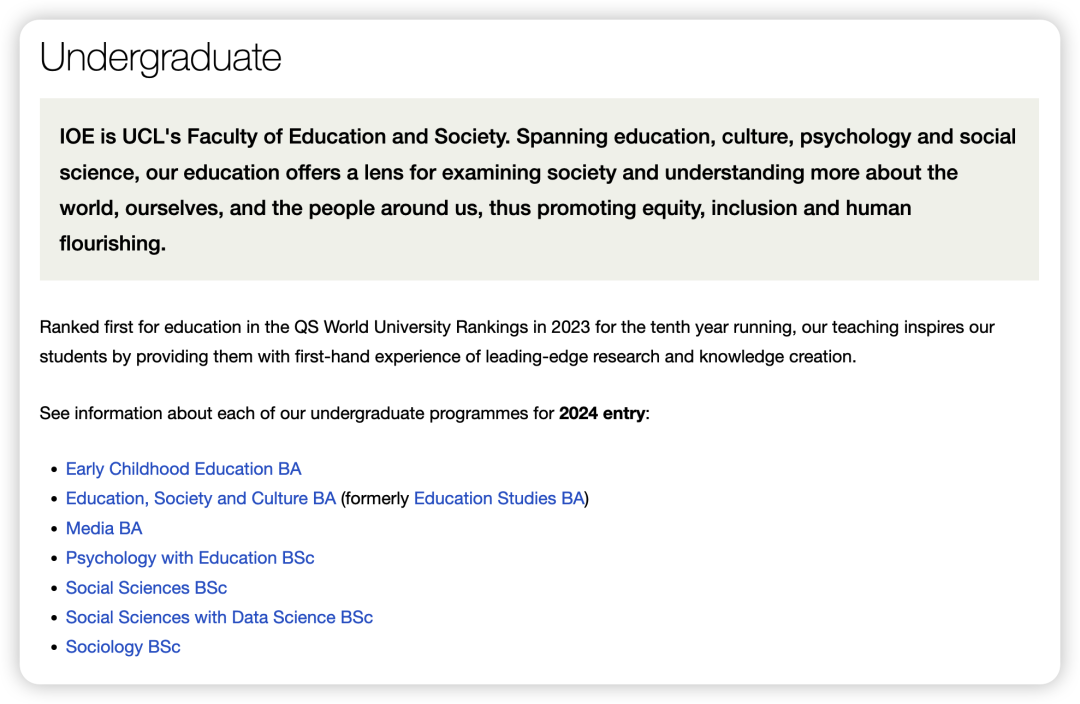The width and height of the screenshot is (1080, 704).
Task: Click the bullet point beside Media BA
Action: (54, 529)
